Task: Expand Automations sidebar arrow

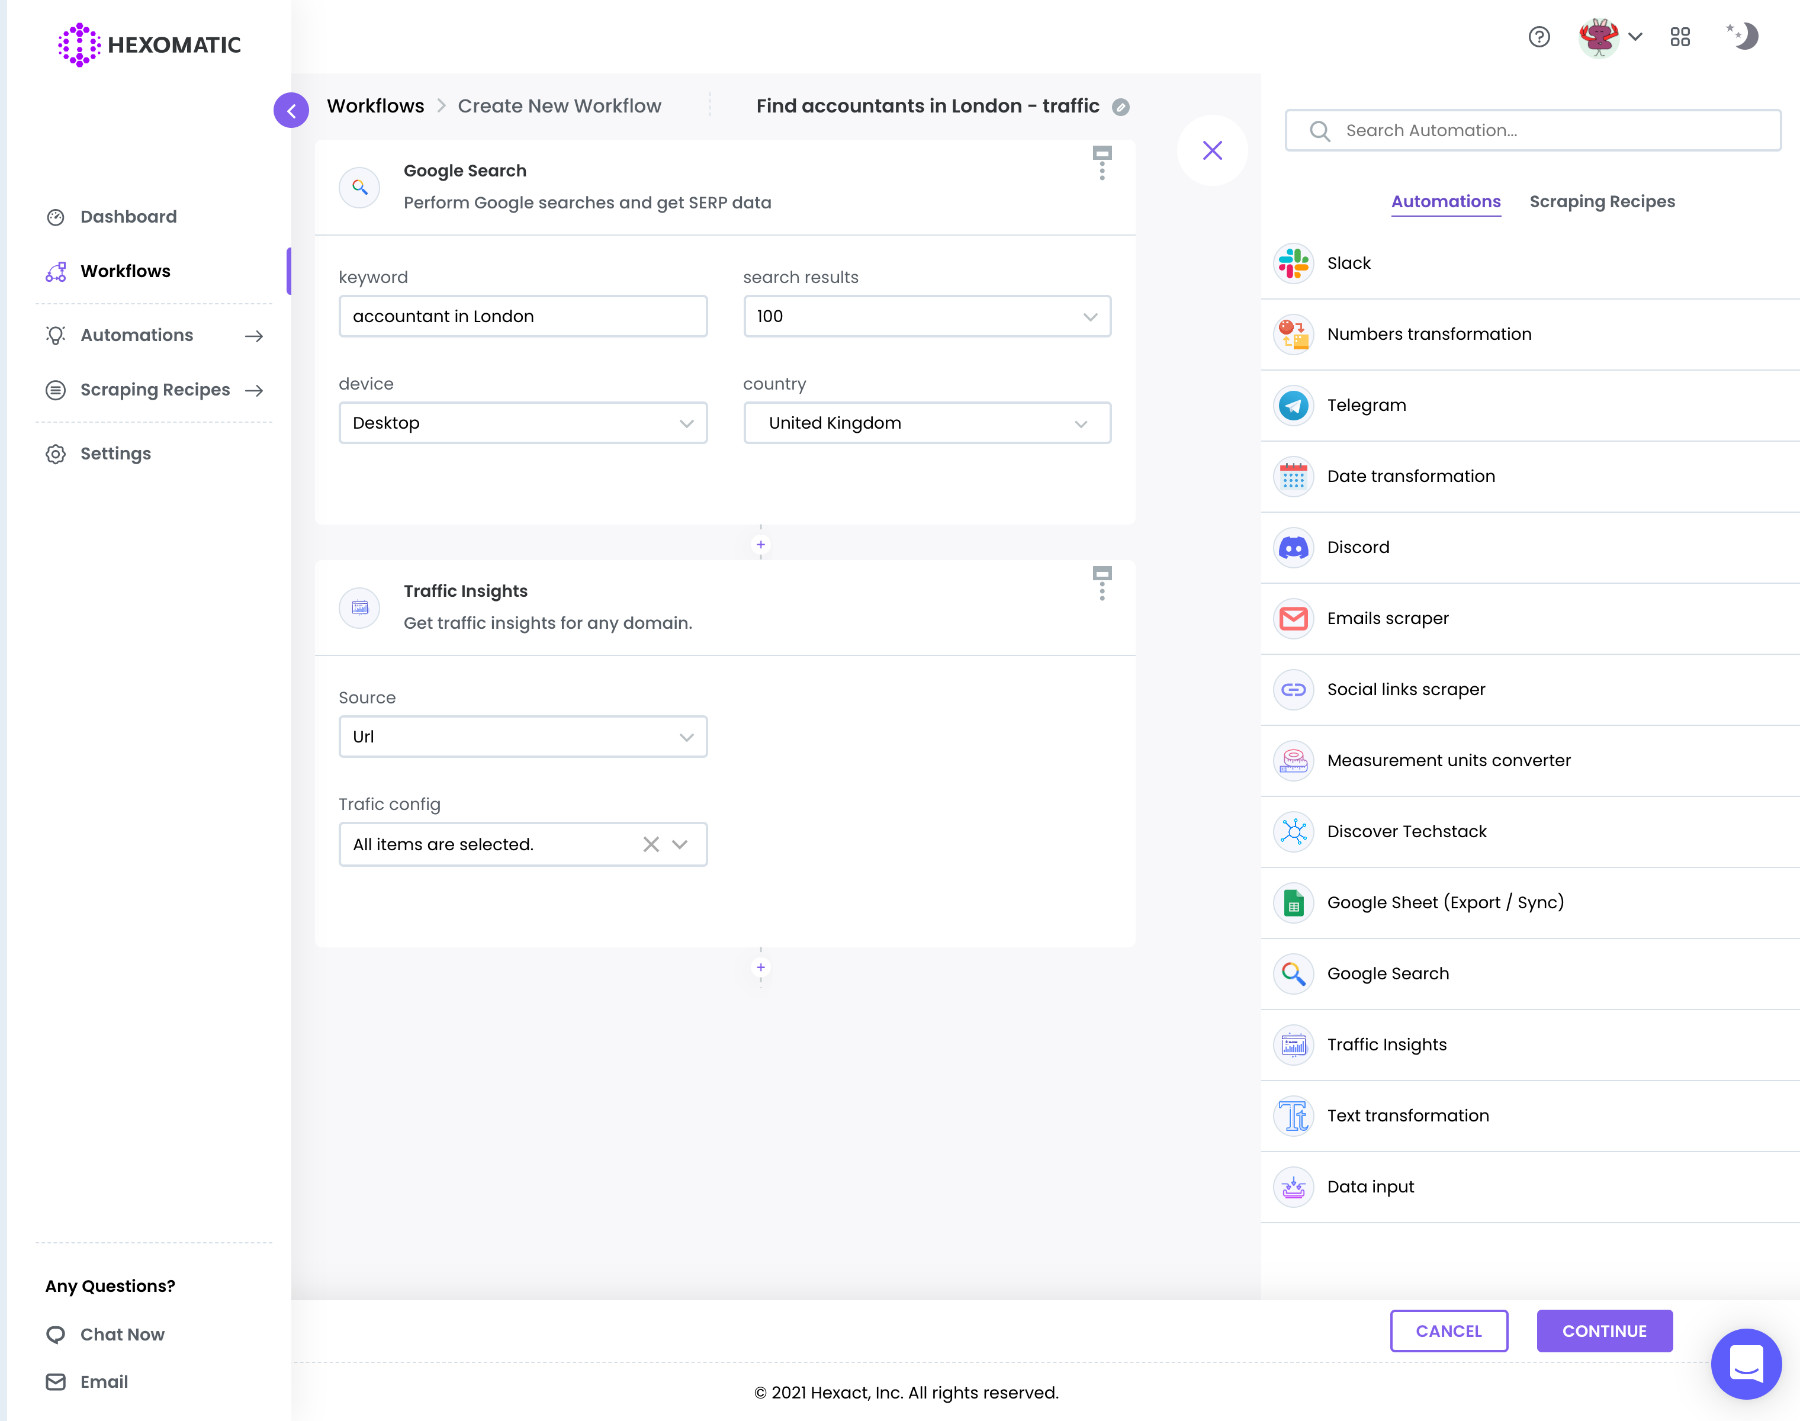Action: (254, 336)
